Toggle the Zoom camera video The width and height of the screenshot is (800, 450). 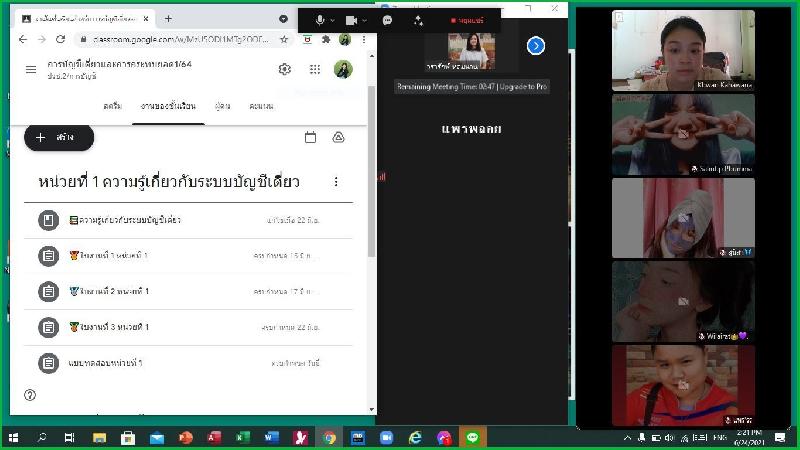click(351, 20)
